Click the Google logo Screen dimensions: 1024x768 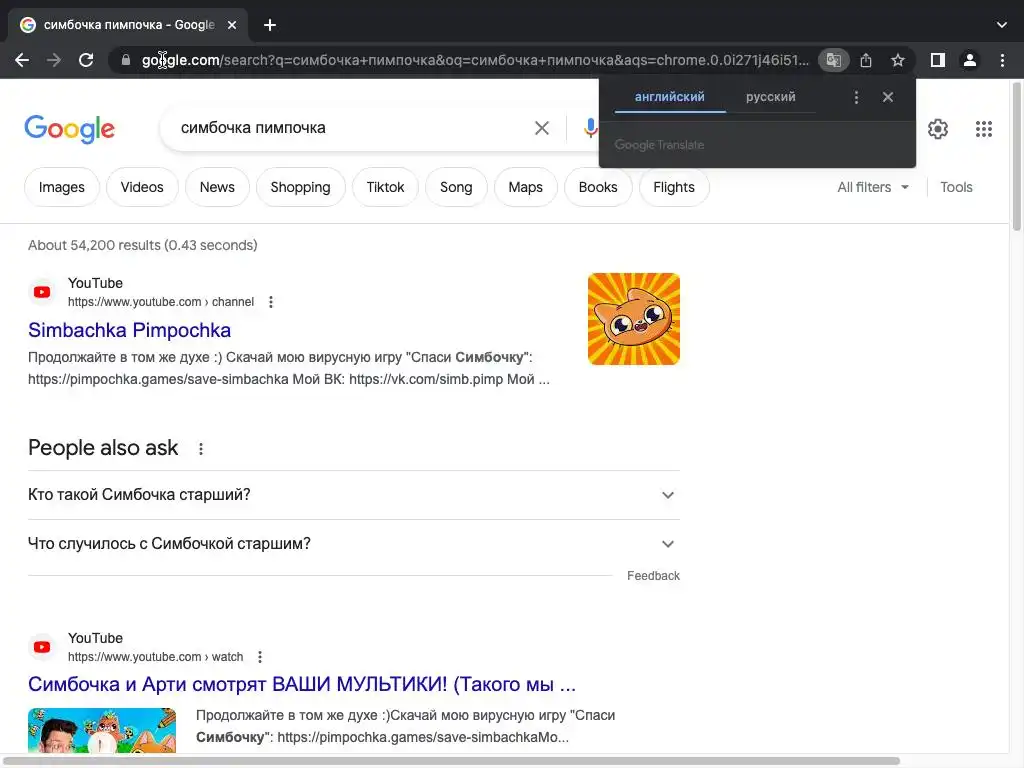pyautogui.click(x=69, y=129)
